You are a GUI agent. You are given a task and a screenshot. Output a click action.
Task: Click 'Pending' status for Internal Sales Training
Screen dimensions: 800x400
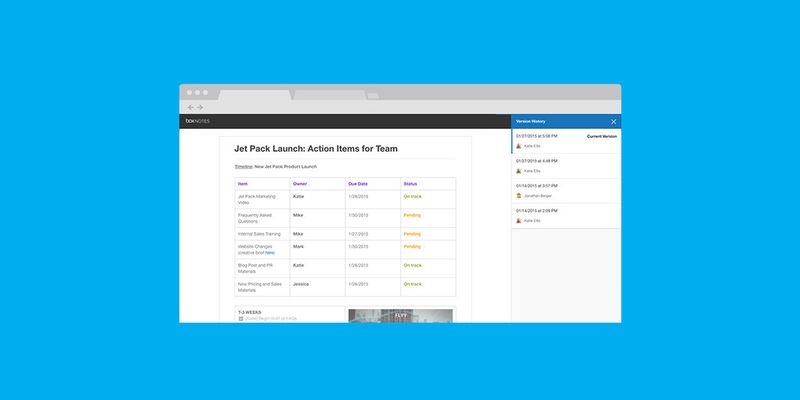click(x=412, y=234)
